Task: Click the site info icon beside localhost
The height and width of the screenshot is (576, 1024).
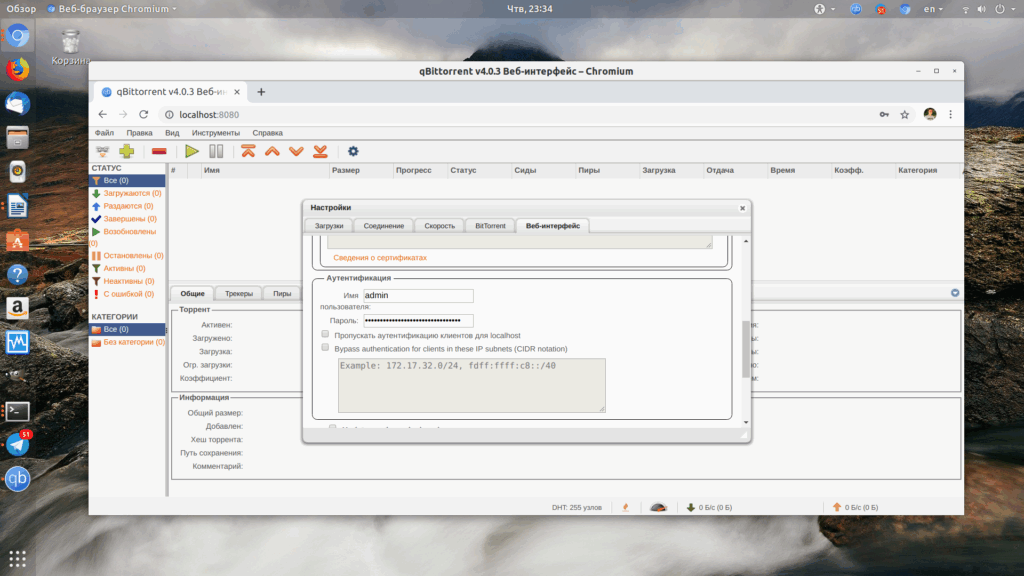Action: click(169, 115)
